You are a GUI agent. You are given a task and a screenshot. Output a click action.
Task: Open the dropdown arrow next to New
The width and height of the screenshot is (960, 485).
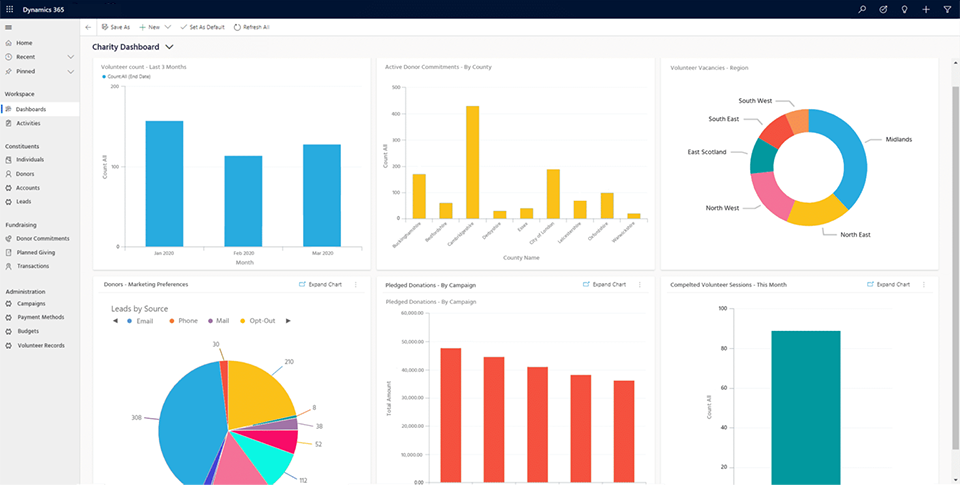coord(167,27)
